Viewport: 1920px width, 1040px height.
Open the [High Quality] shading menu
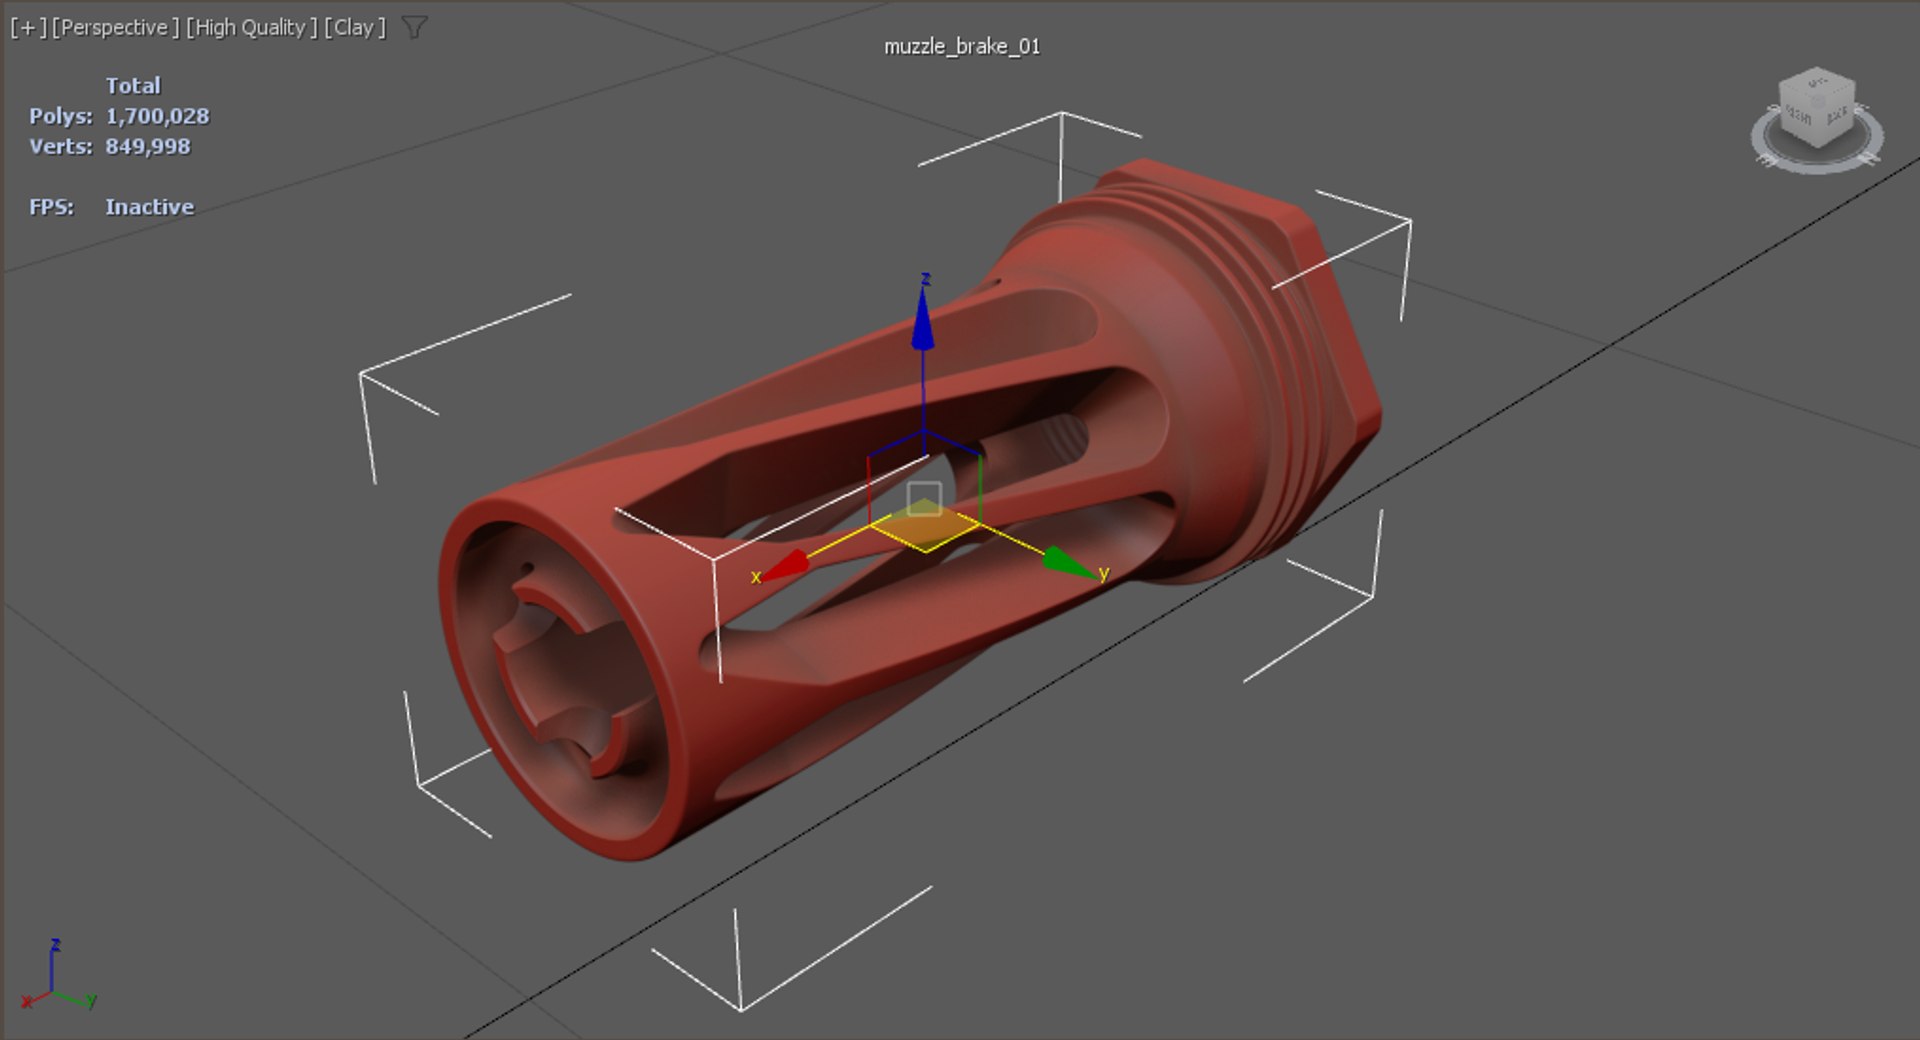pos(251,27)
